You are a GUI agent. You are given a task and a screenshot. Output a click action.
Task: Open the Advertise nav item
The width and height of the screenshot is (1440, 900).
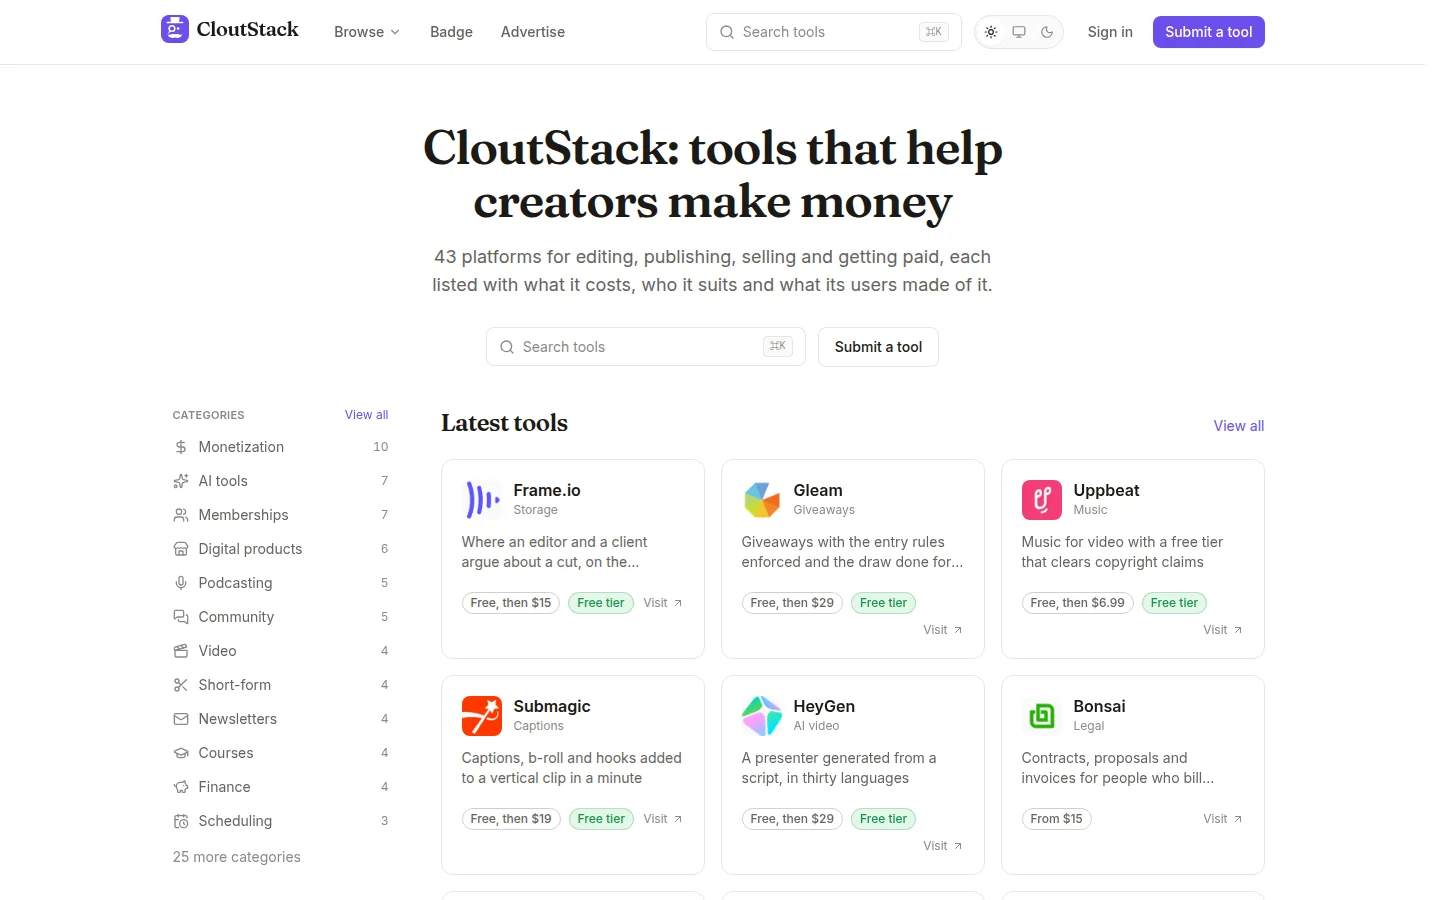[533, 32]
